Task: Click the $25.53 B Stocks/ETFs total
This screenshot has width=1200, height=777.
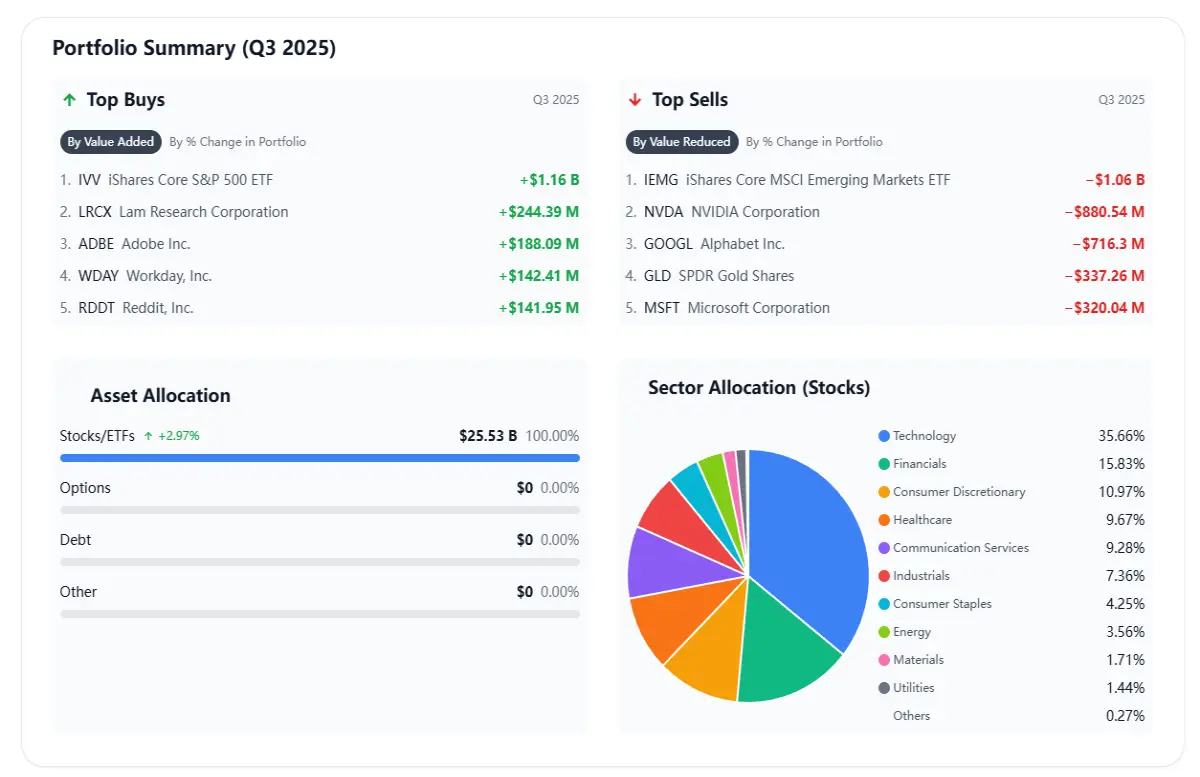Action: click(488, 436)
